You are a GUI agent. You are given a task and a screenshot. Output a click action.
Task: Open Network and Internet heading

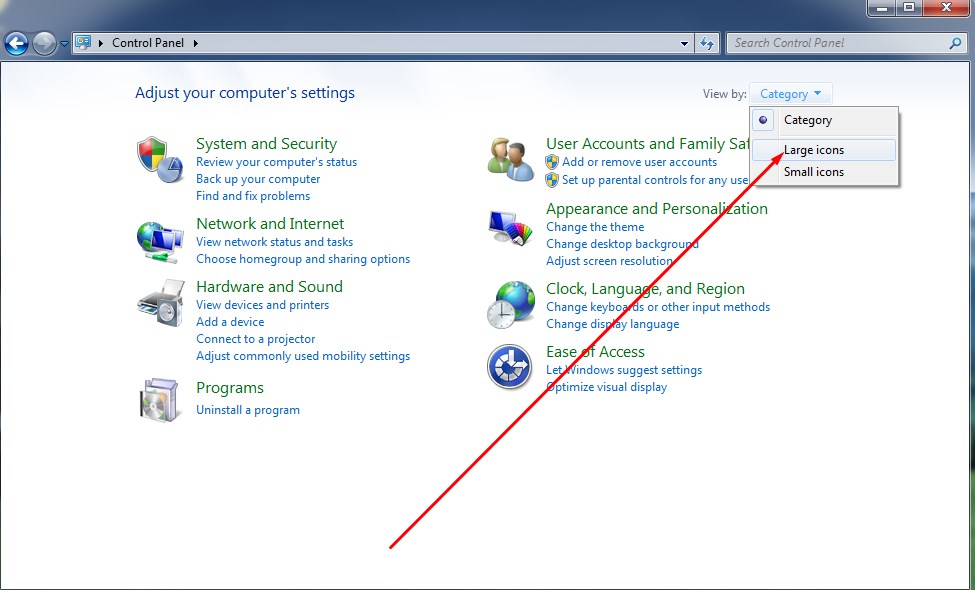pyautogui.click(x=270, y=224)
